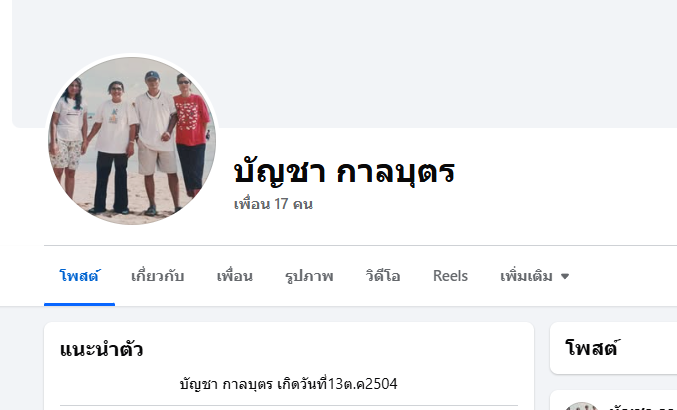Select the bio text with birth date 2504
Image resolution: width=677 pixels, height=410 pixels.
pyautogui.click(x=288, y=384)
